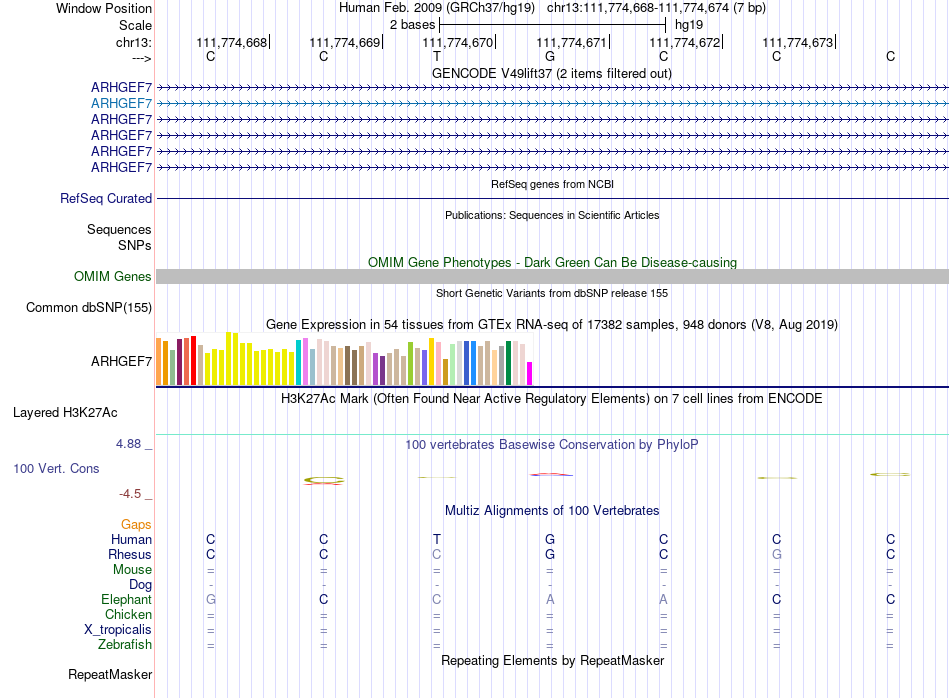
Task: Open Multiz Alignments of 100 Vertebrates title
Action: click(552, 511)
